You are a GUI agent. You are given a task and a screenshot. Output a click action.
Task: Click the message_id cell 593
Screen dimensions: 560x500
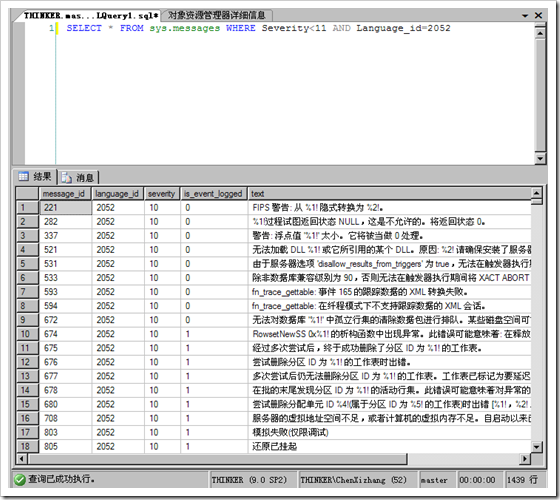tap(65, 292)
